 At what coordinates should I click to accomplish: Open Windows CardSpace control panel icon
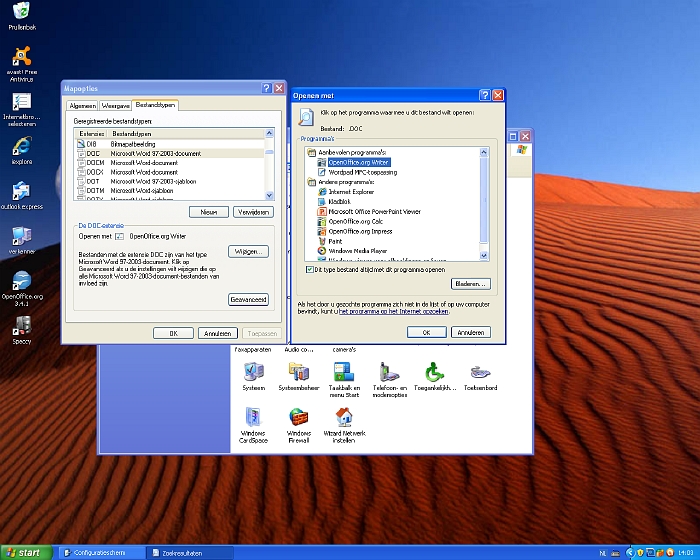click(254, 425)
